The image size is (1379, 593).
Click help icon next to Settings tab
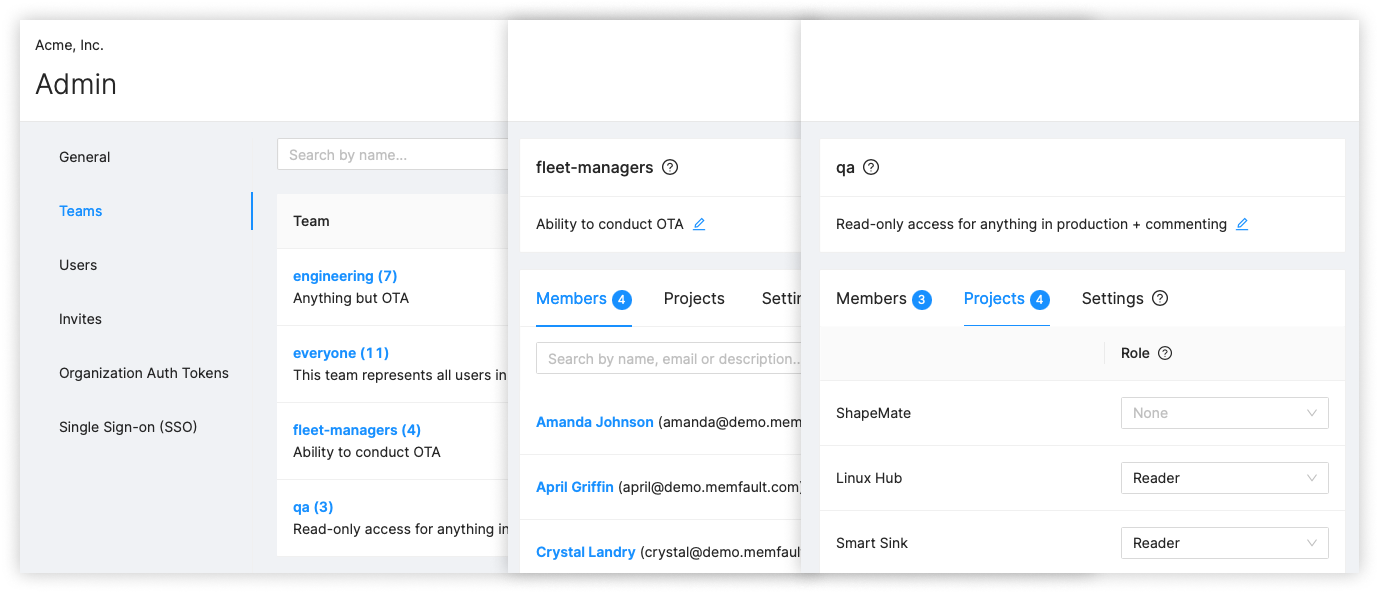point(1160,298)
